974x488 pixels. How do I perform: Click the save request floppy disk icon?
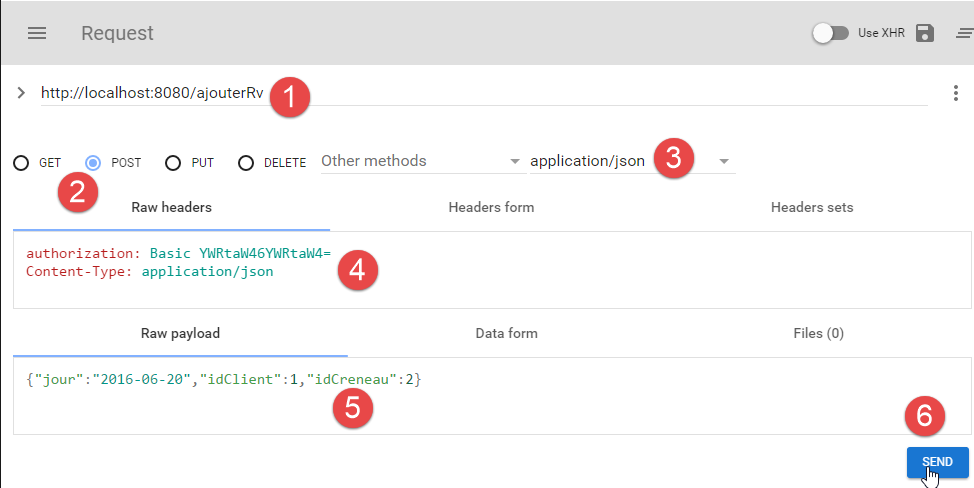tap(925, 33)
